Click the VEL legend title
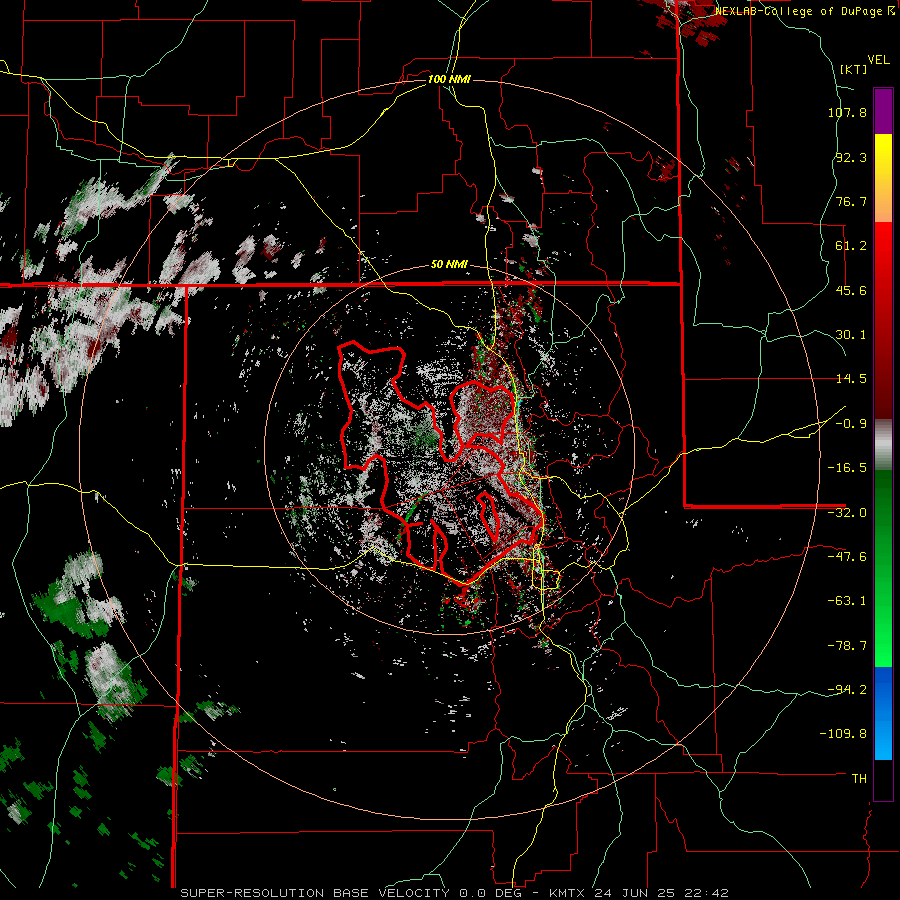 [878, 60]
